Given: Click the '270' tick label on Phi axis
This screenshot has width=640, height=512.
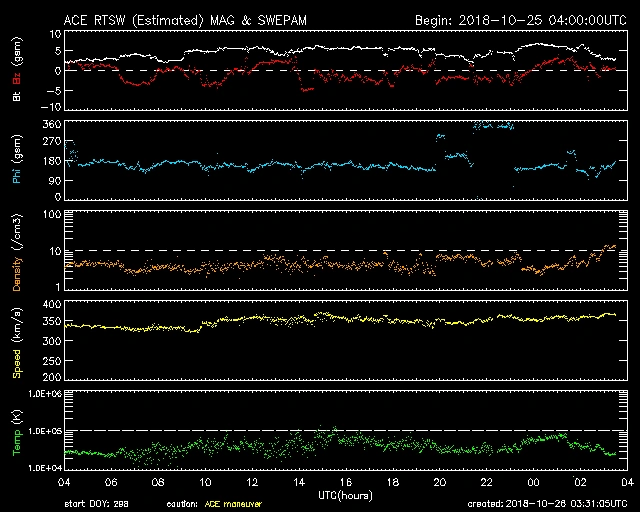Looking at the screenshot, I should (x=52, y=142).
